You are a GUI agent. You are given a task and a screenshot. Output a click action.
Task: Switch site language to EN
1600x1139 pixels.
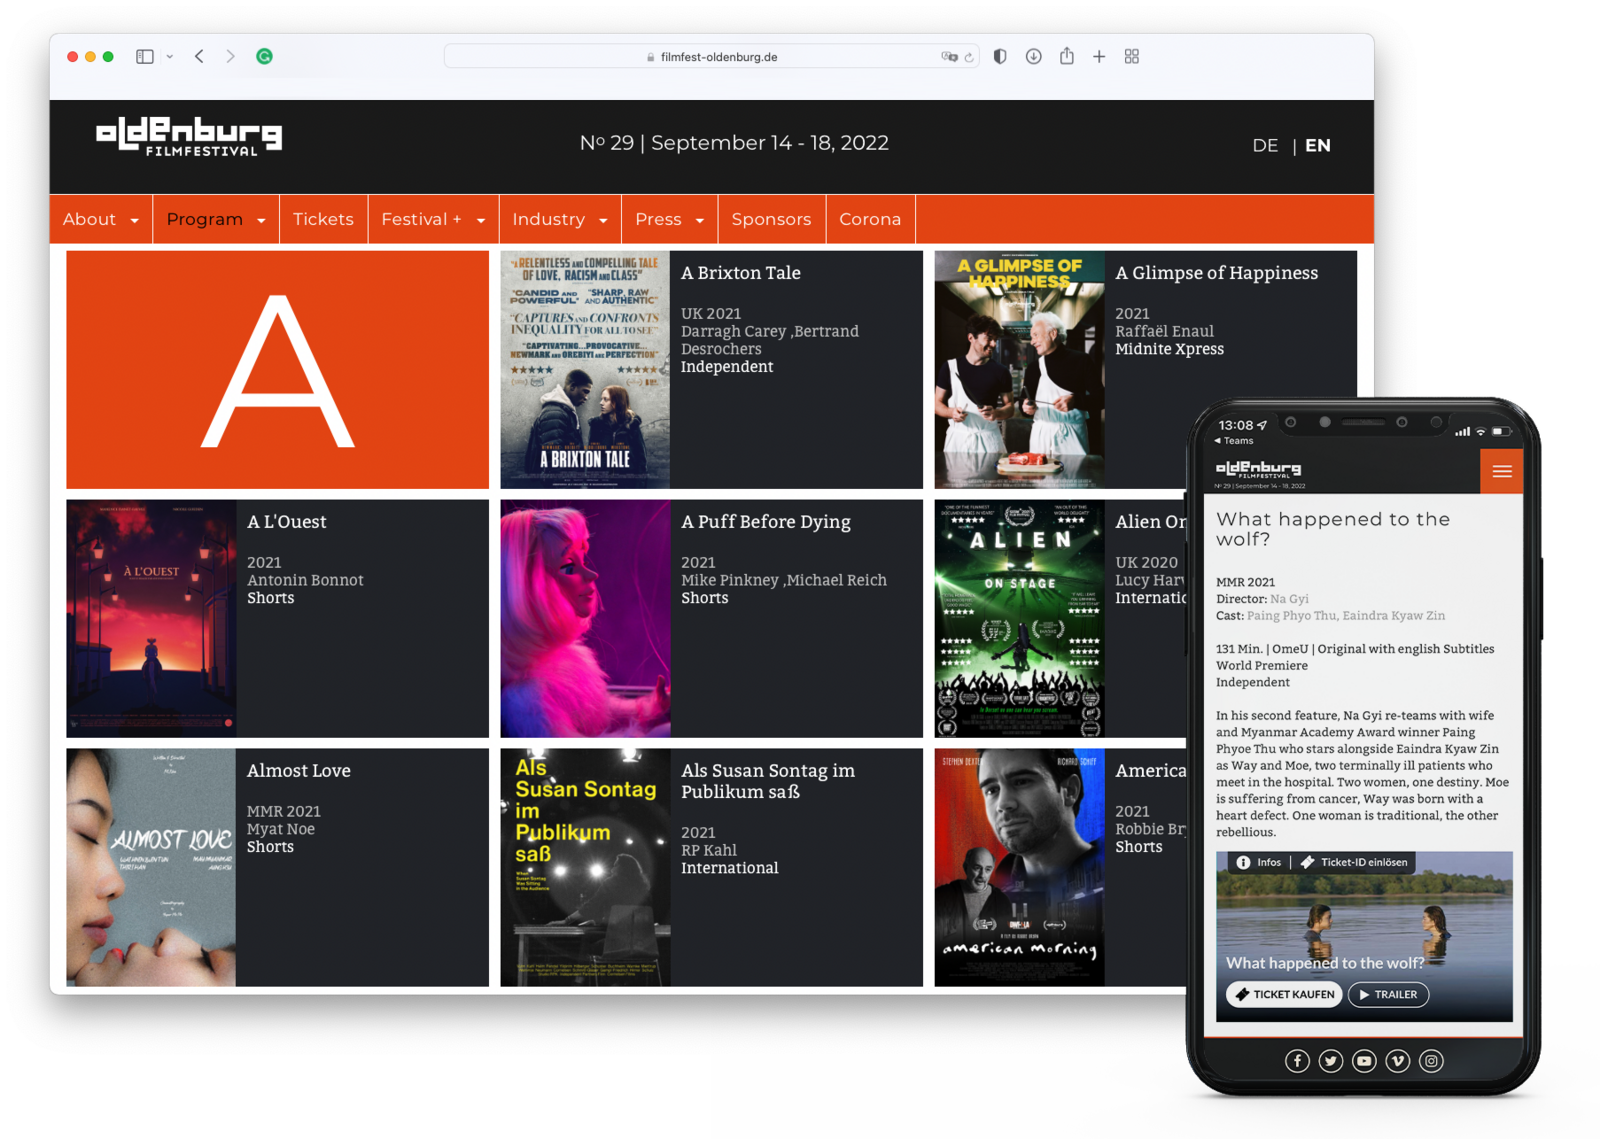tap(1317, 146)
